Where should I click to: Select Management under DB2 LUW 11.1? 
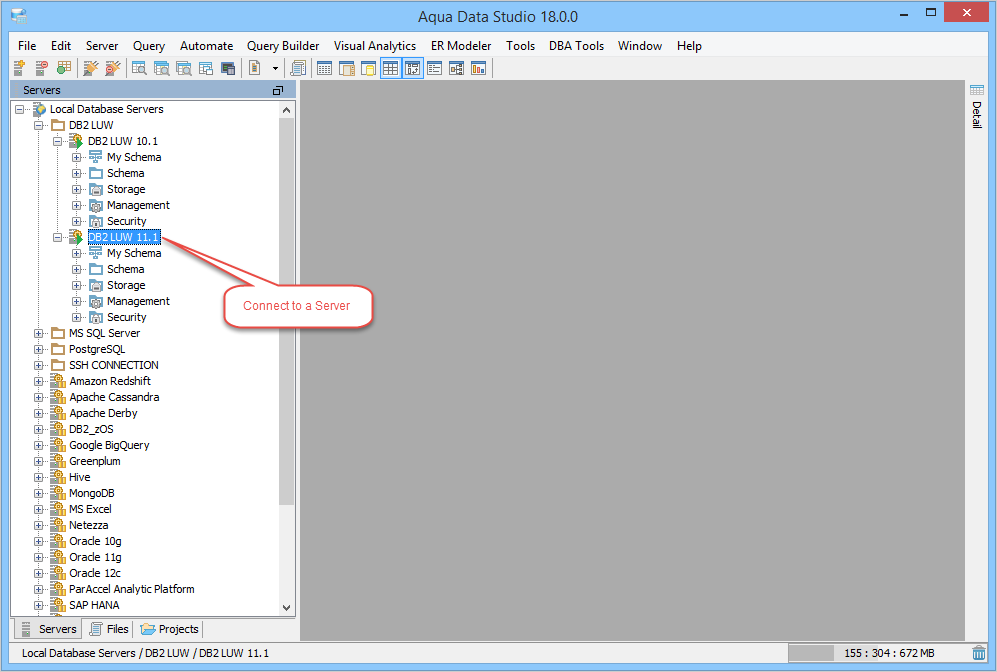(138, 301)
